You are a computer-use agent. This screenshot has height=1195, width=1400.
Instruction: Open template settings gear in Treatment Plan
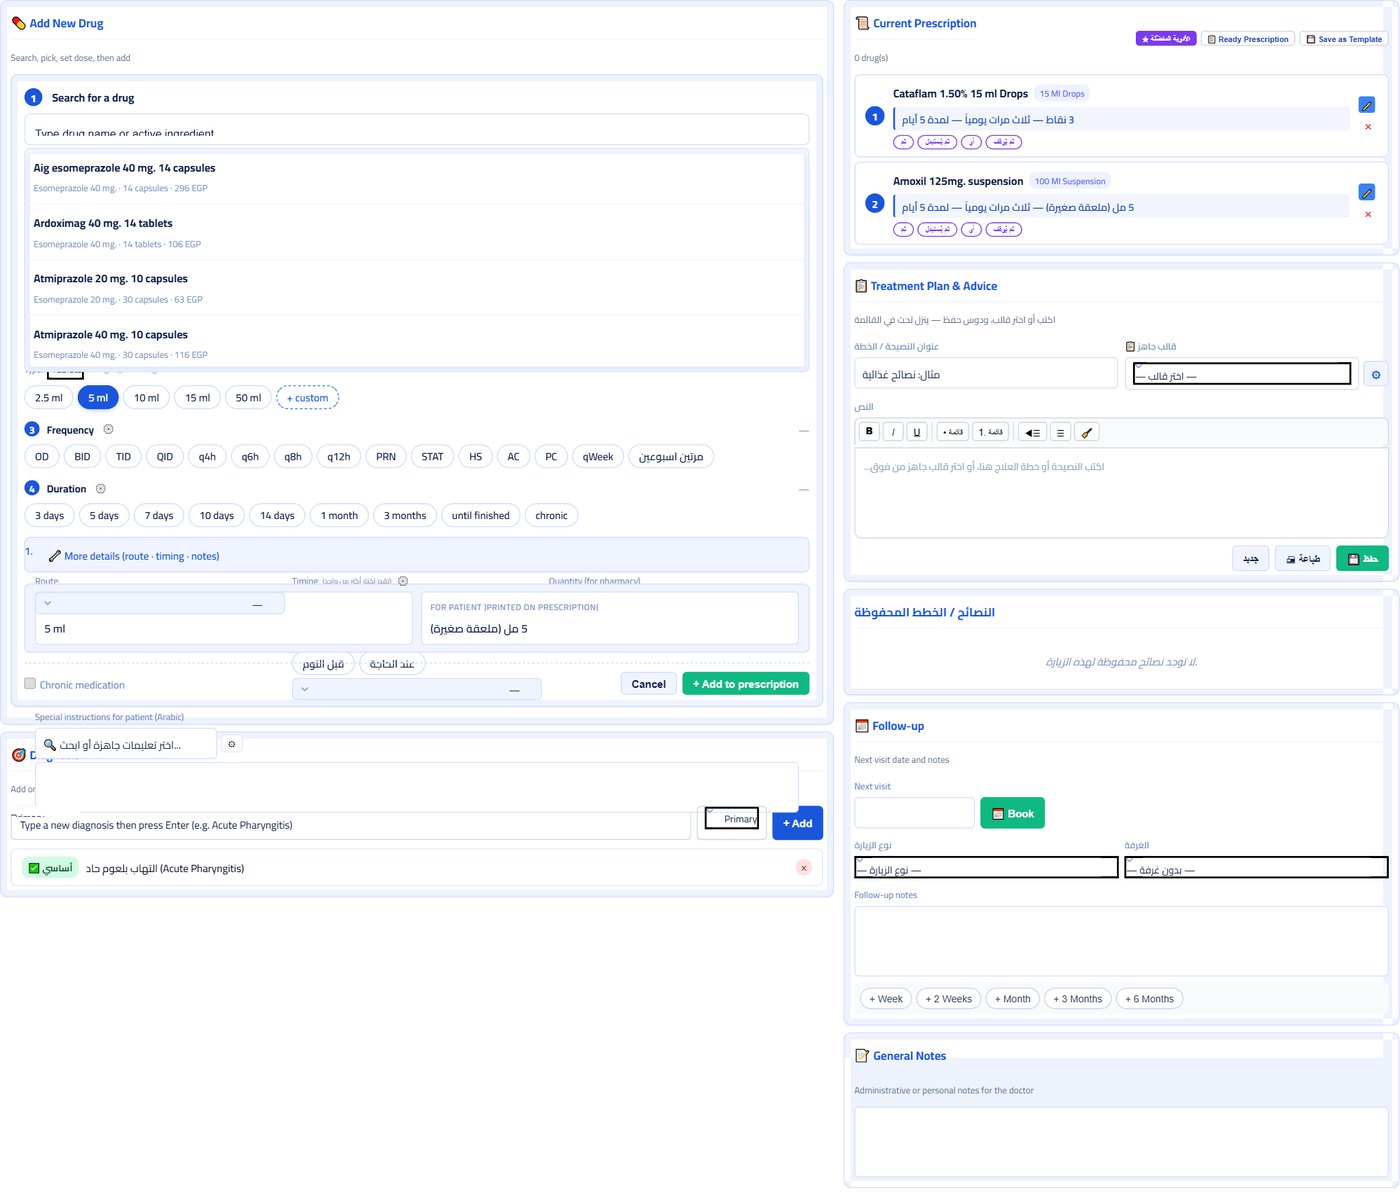[1376, 375]
